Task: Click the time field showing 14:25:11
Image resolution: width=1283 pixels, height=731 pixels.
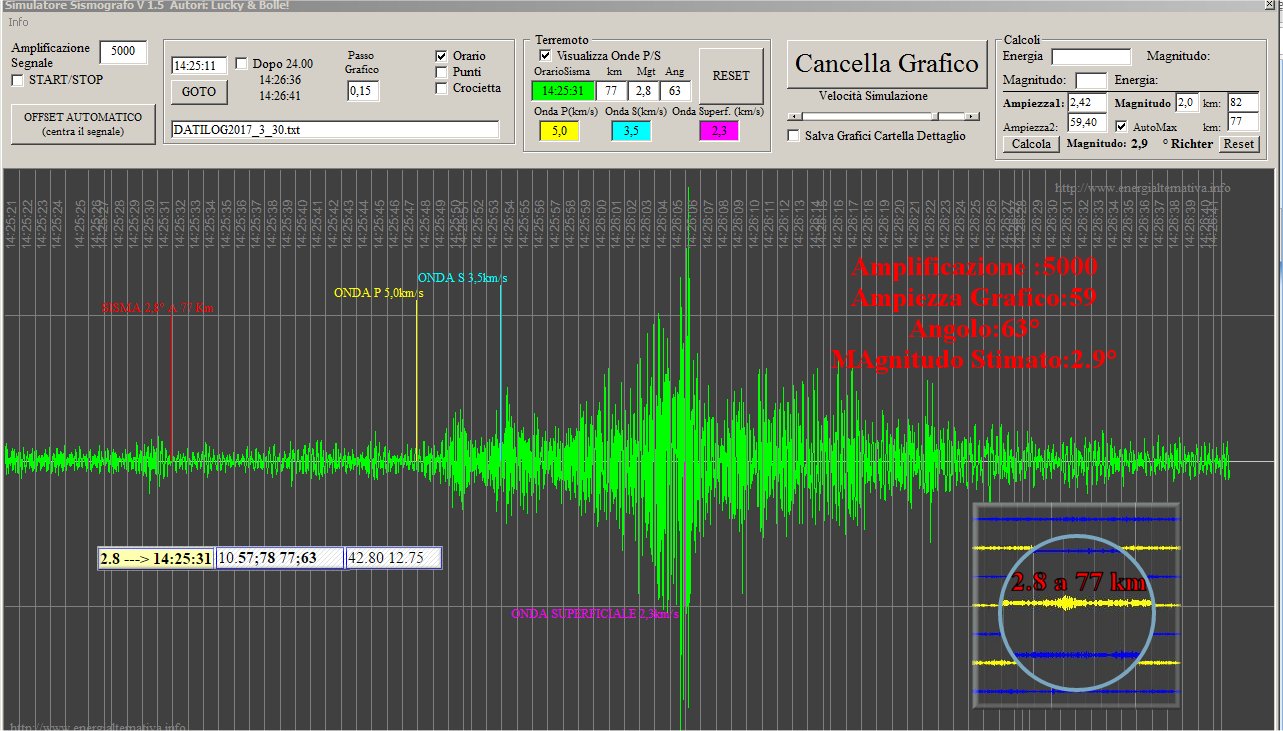Action: tap(199, 66)
